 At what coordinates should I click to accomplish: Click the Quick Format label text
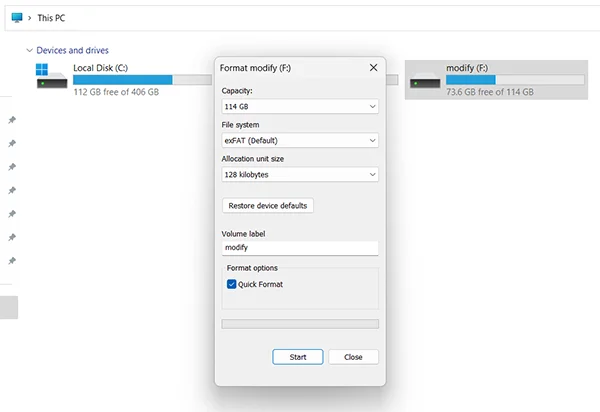pos(260,284)
